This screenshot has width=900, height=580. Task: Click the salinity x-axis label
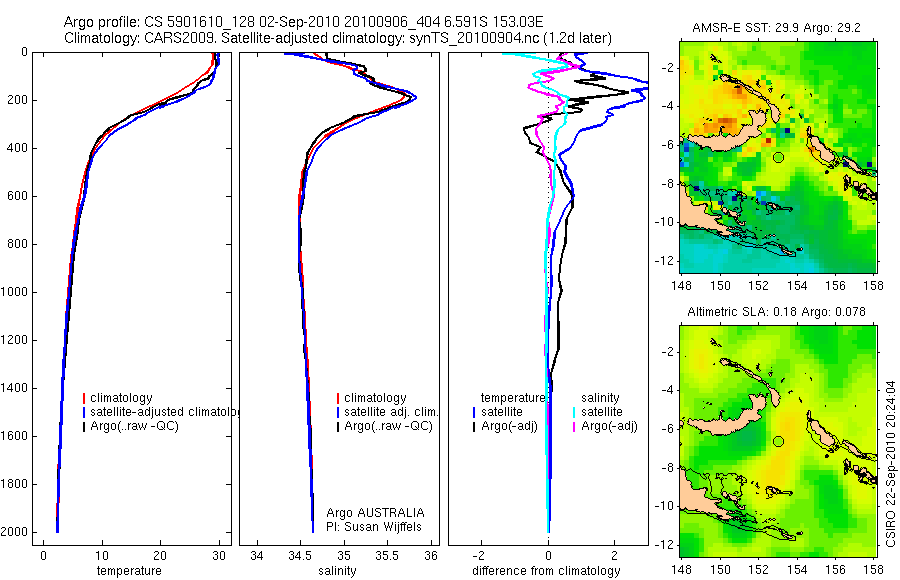[337, 571]
